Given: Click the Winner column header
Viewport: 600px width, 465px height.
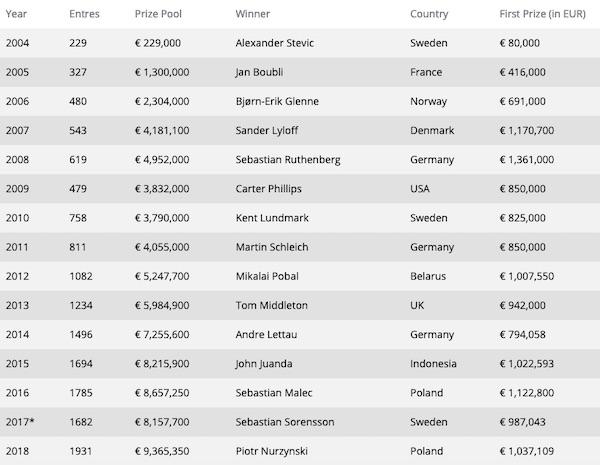Looking at the screenshot, I should [253, 14].
